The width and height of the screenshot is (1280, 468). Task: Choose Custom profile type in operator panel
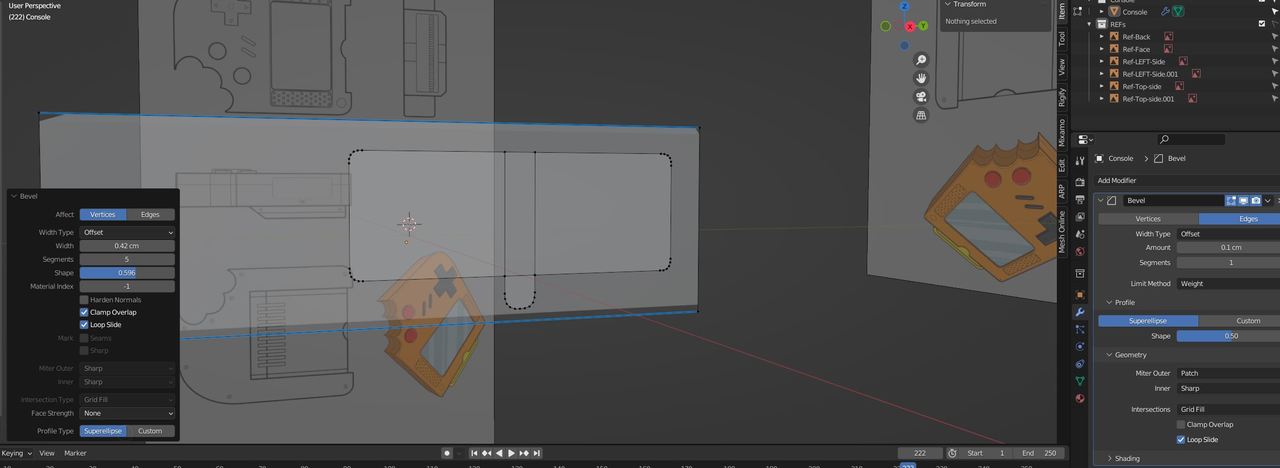pos(150,431)
